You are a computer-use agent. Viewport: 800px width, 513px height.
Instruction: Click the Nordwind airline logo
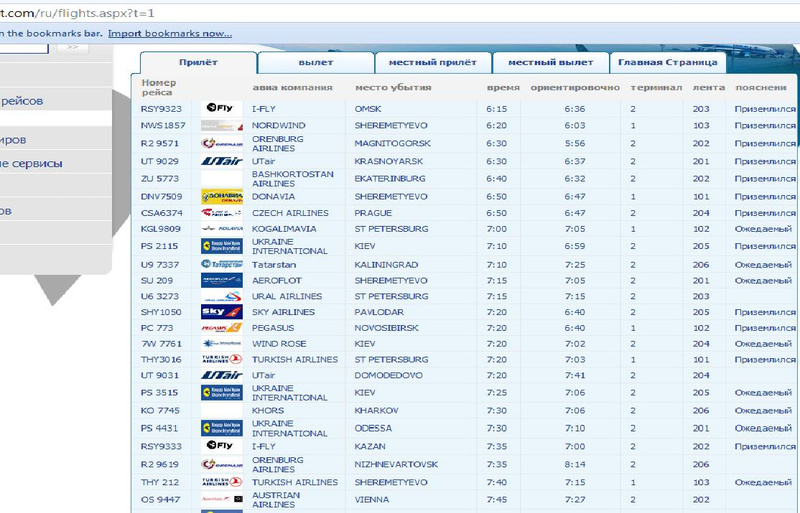tap(221, 126)
